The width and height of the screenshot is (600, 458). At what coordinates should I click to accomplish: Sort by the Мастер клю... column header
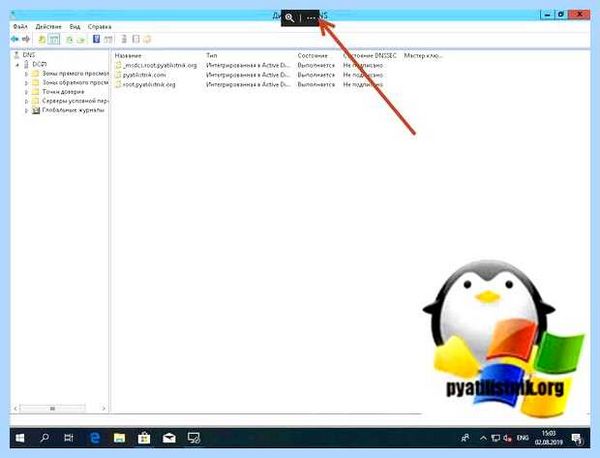423,55
